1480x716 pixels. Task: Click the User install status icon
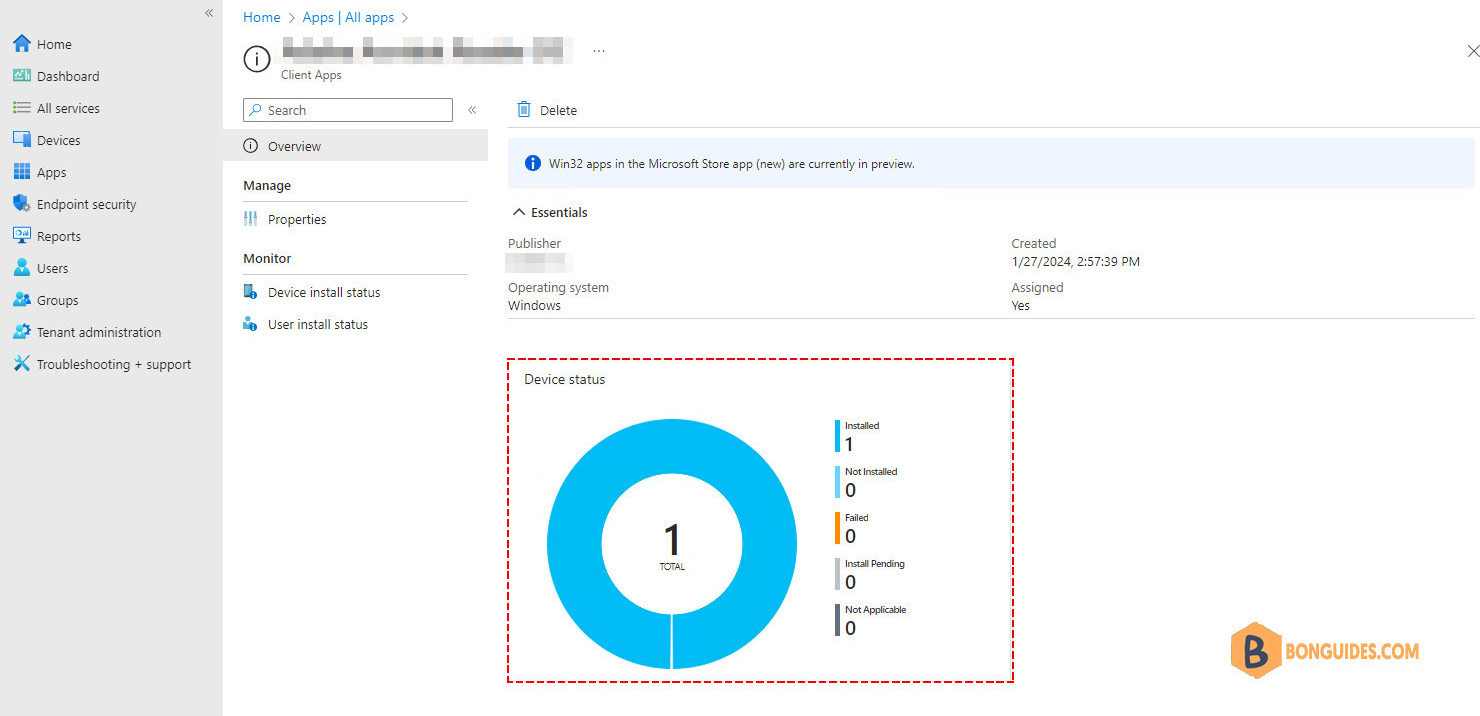(251, 324)
